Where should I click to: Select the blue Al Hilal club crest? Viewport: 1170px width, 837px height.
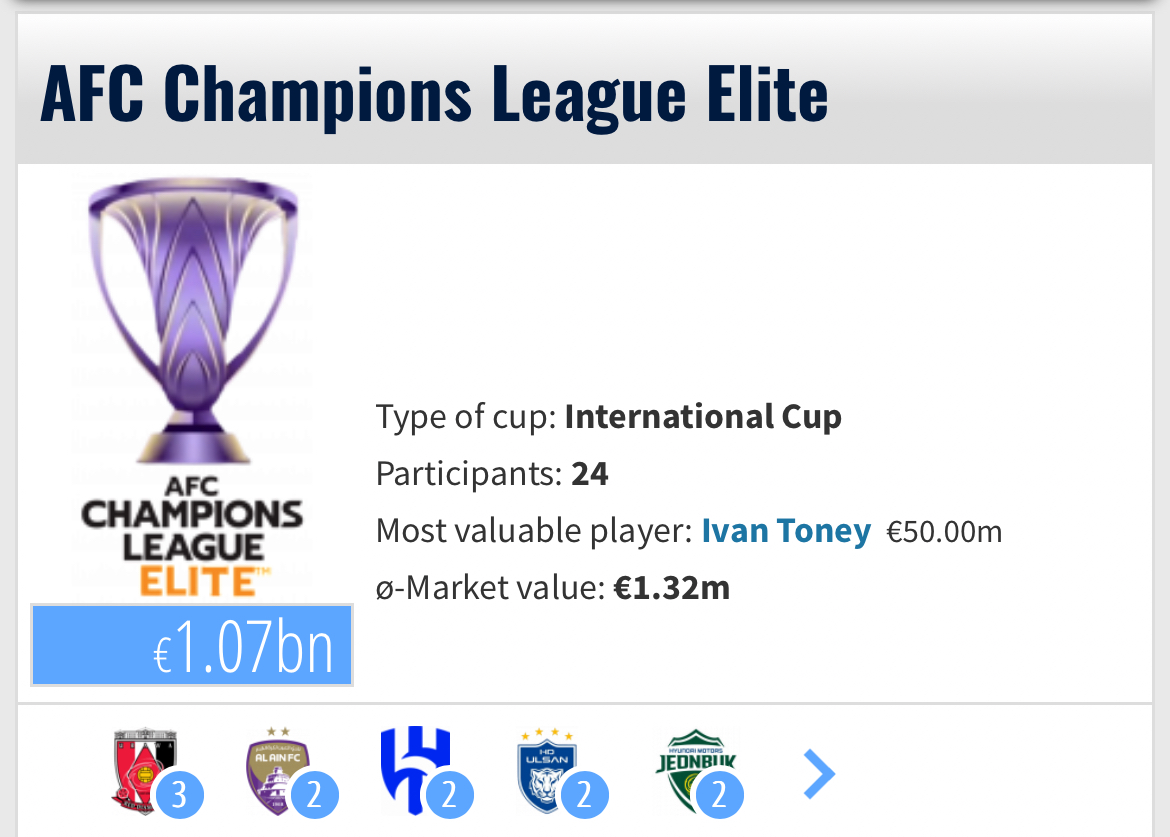click(x=413, y=768)
